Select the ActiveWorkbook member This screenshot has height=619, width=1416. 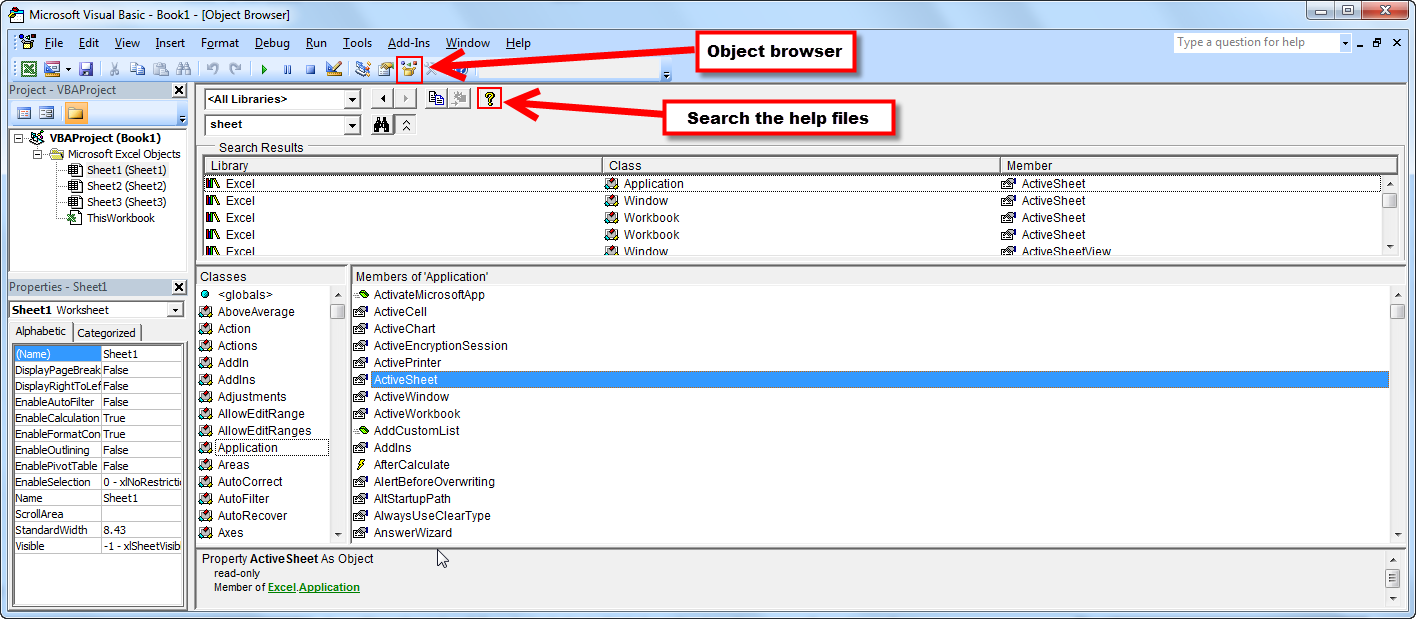[416, 414]
